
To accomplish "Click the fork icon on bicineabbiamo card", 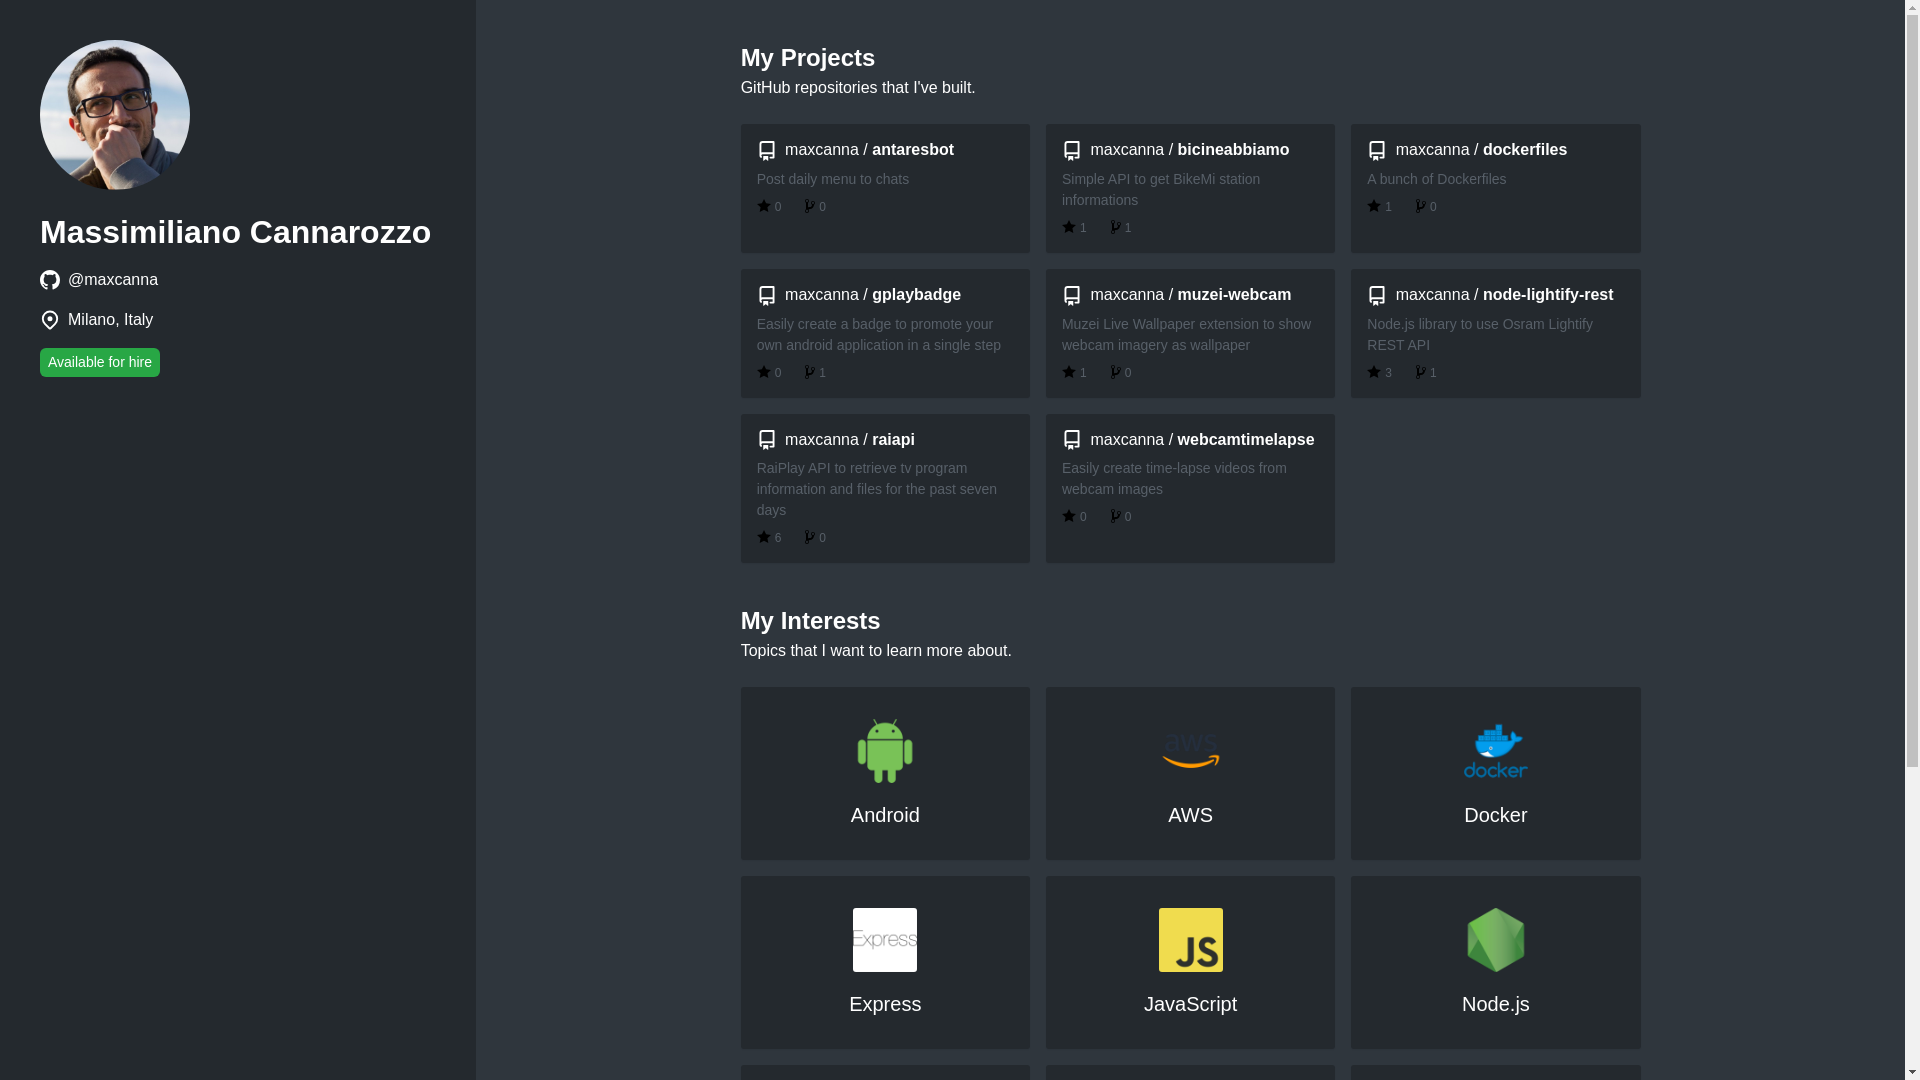I will 1115,227.
